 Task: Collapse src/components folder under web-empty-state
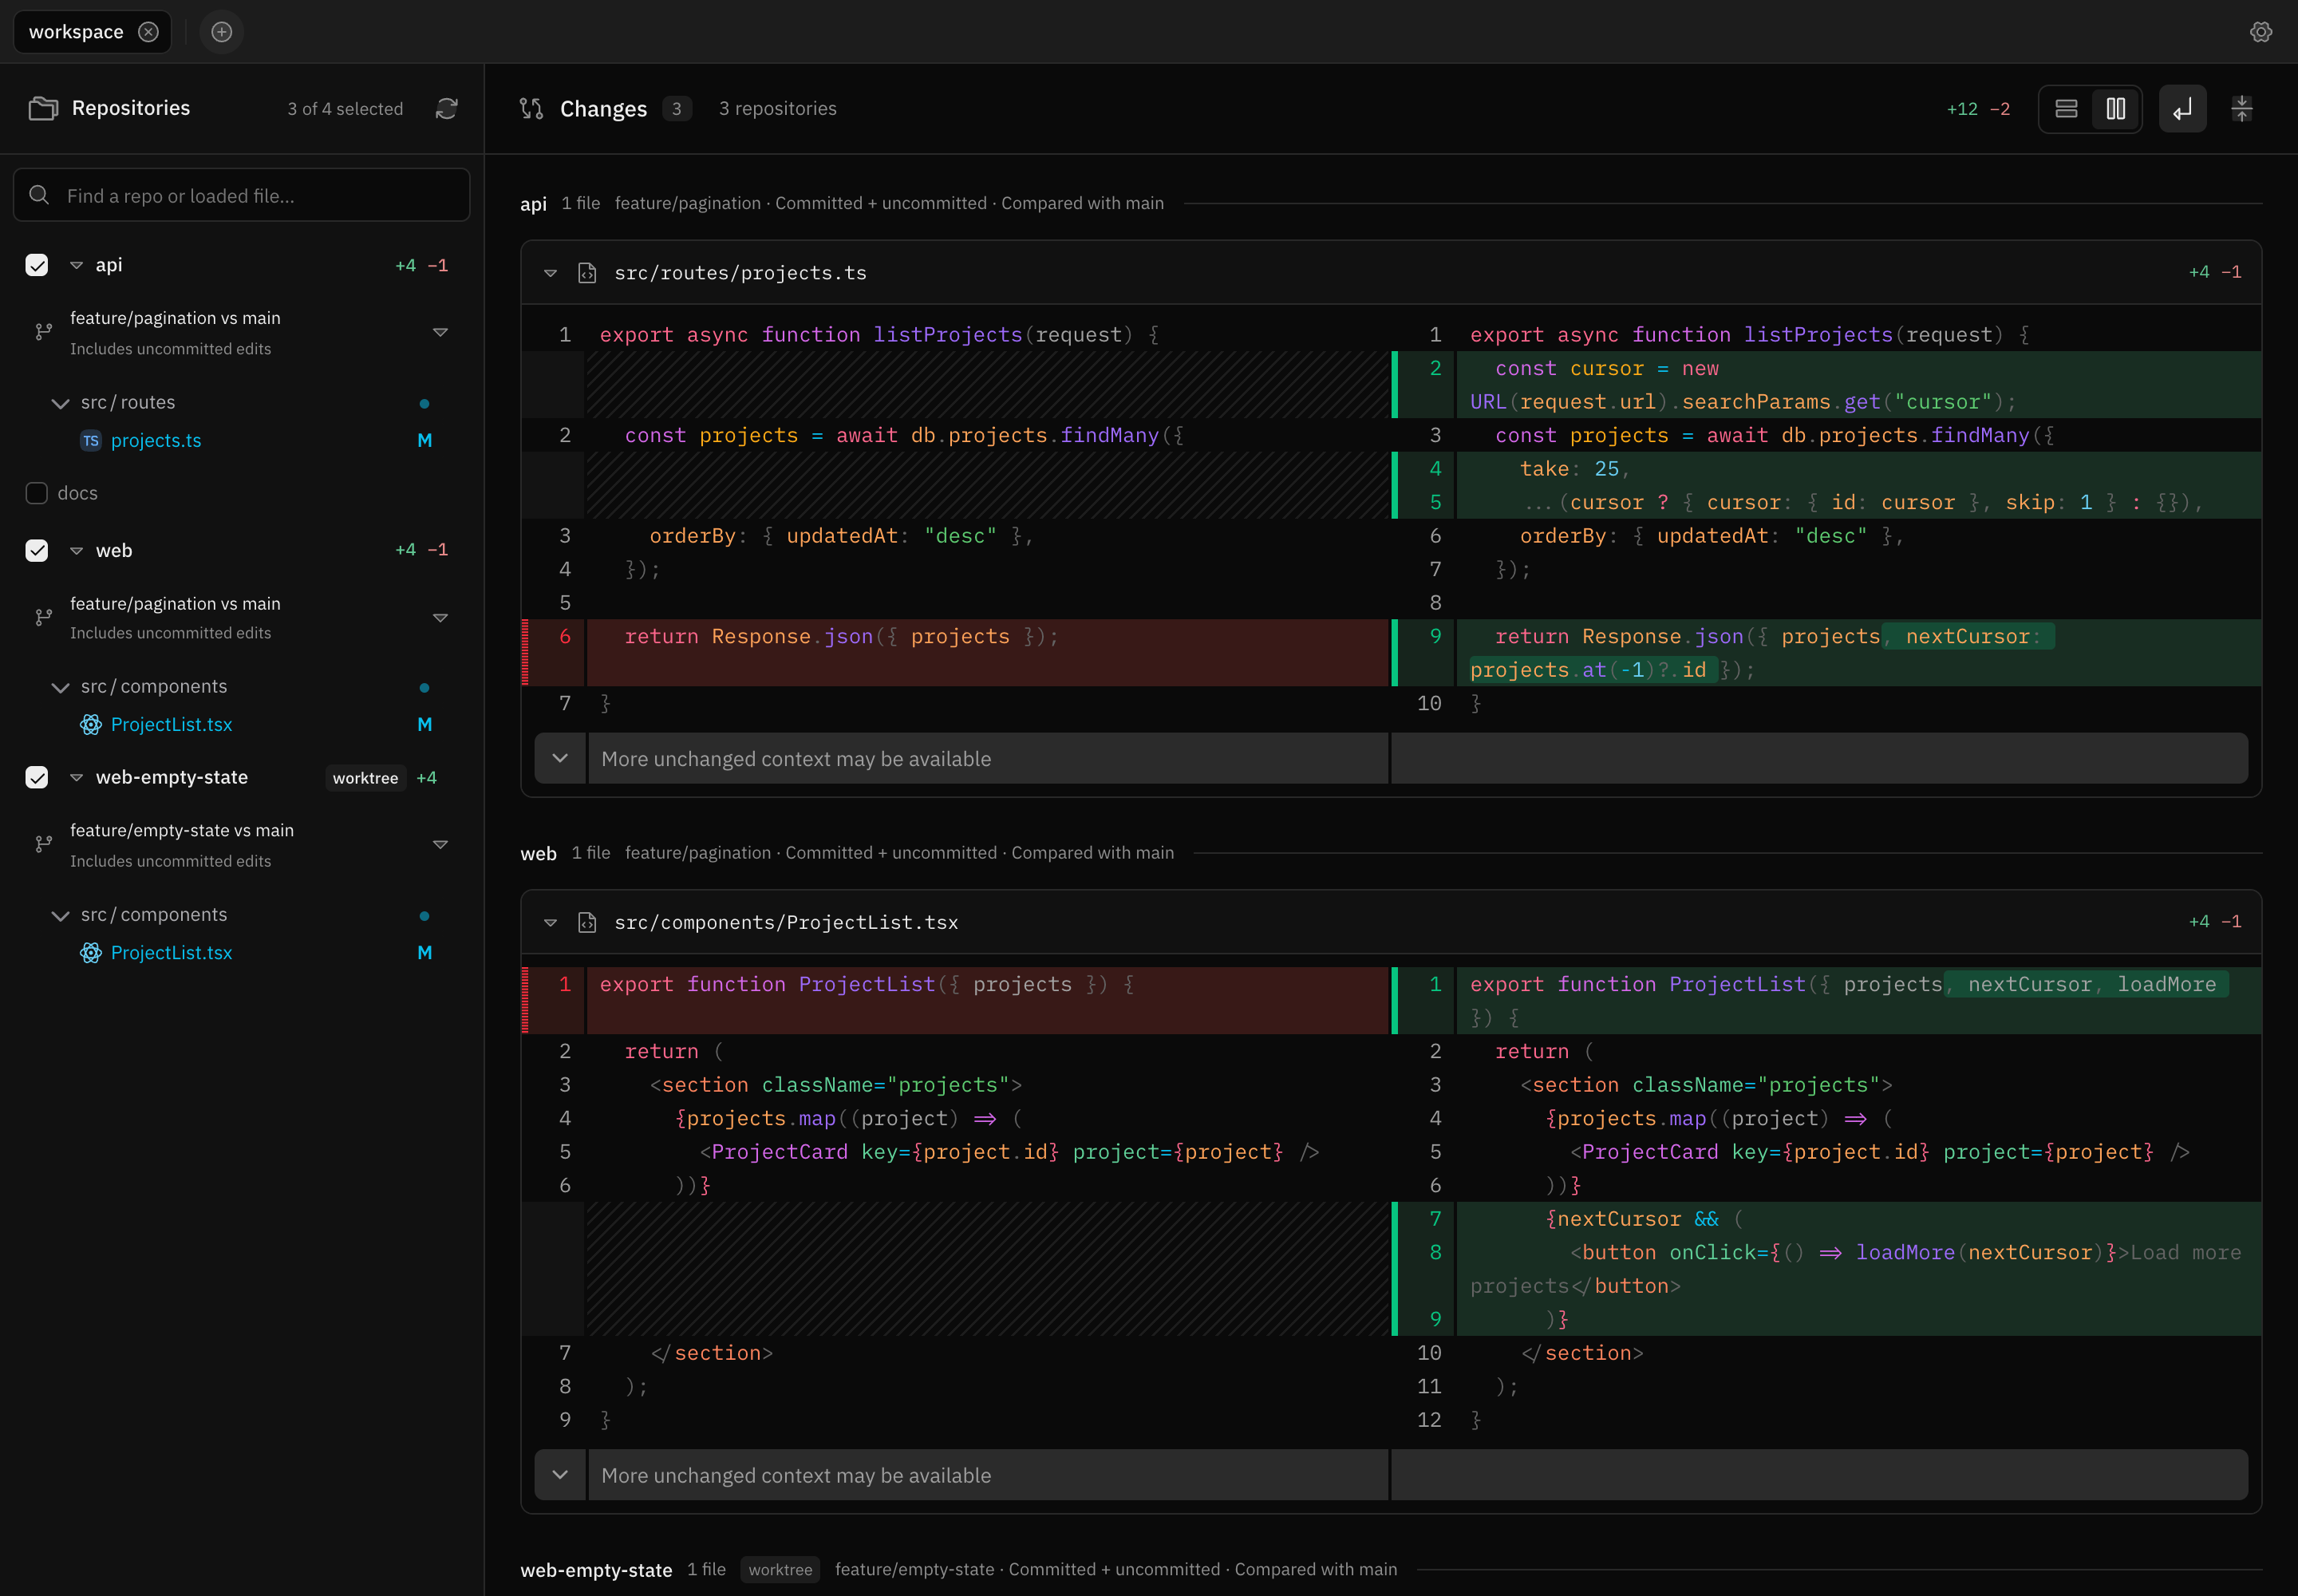pos(60,915)
